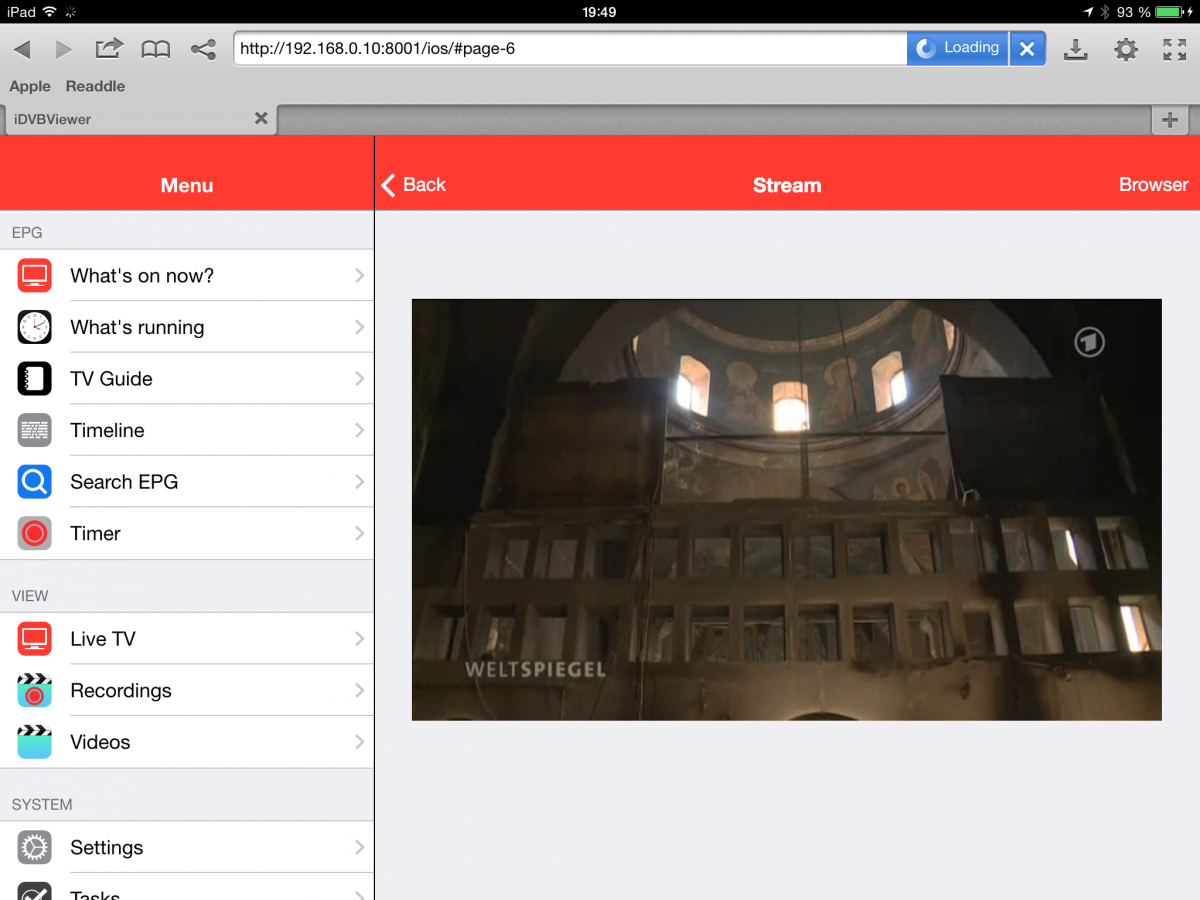Open the Recordings clapperboard icon

click(35, 690)
